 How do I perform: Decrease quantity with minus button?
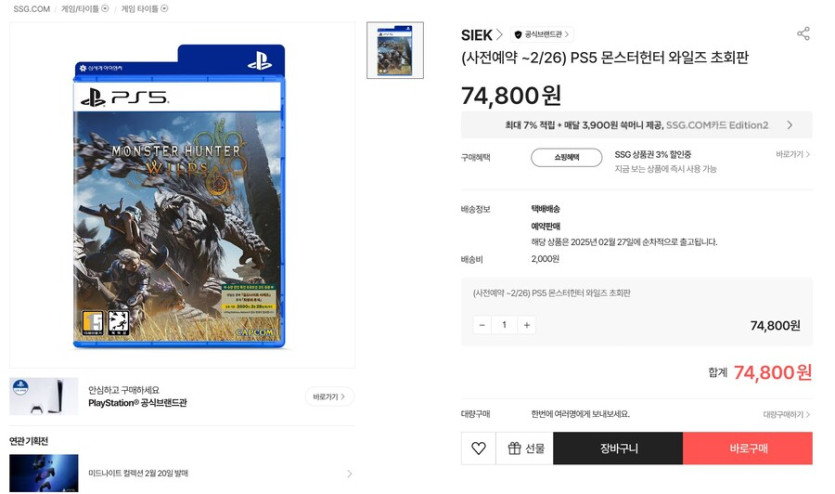pyautogui.click(x=482, y=325)
